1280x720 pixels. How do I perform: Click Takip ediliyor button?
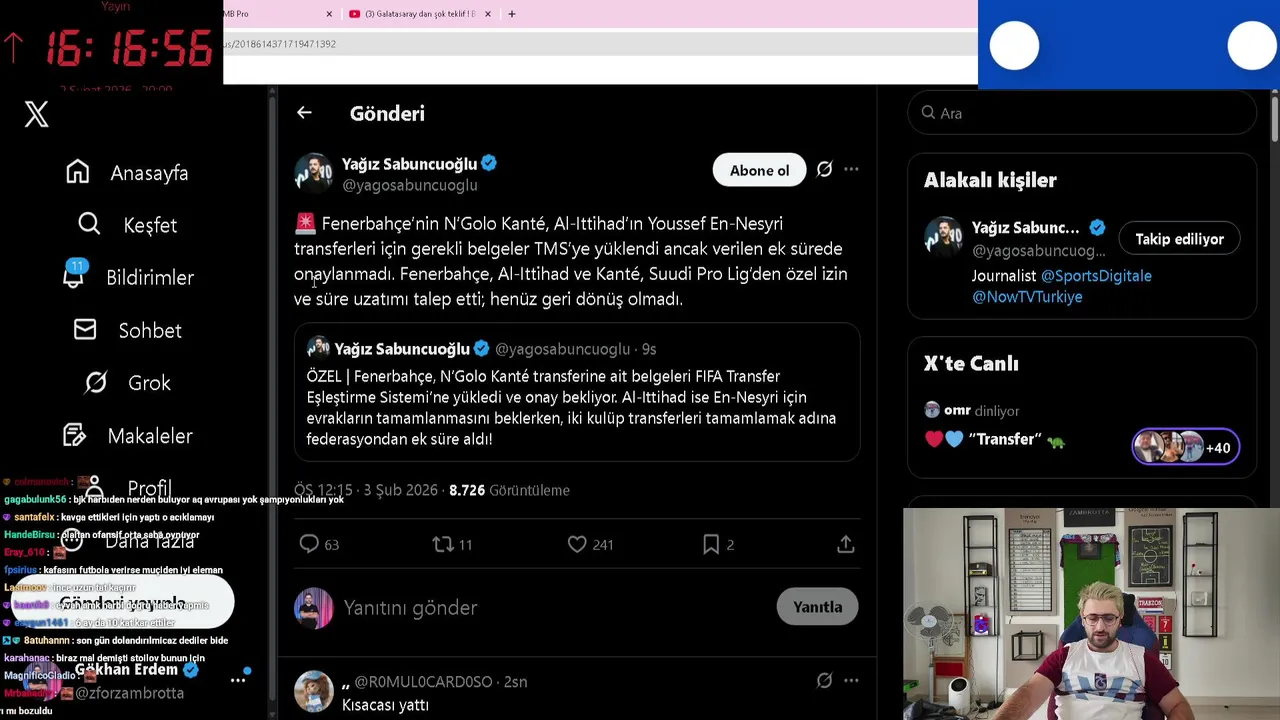tap(1179, 239)
